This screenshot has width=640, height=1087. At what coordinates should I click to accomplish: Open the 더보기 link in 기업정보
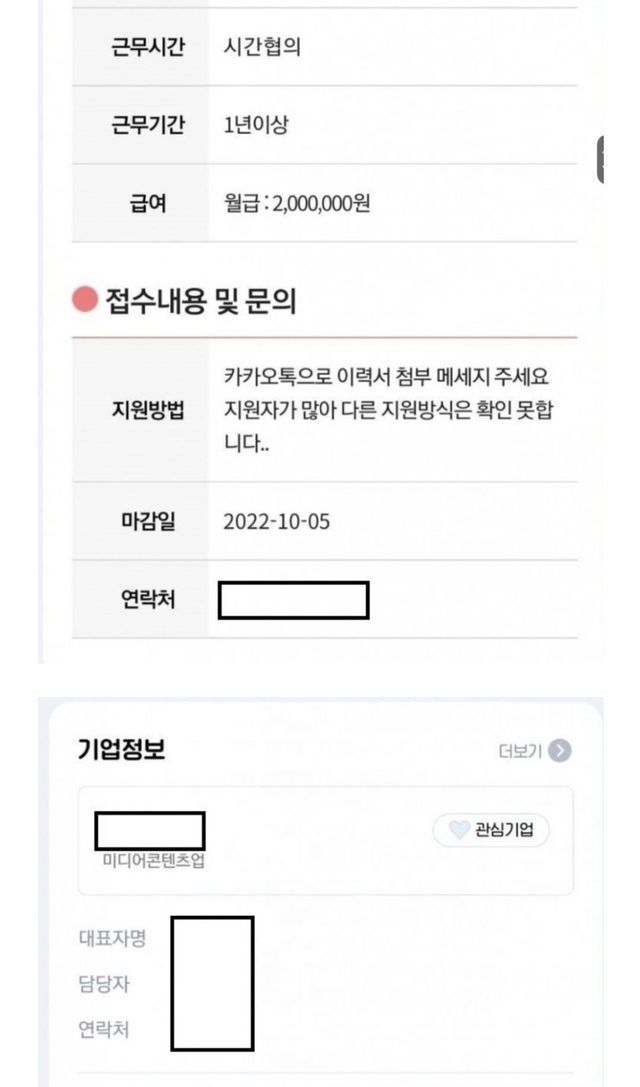[520, 751]
